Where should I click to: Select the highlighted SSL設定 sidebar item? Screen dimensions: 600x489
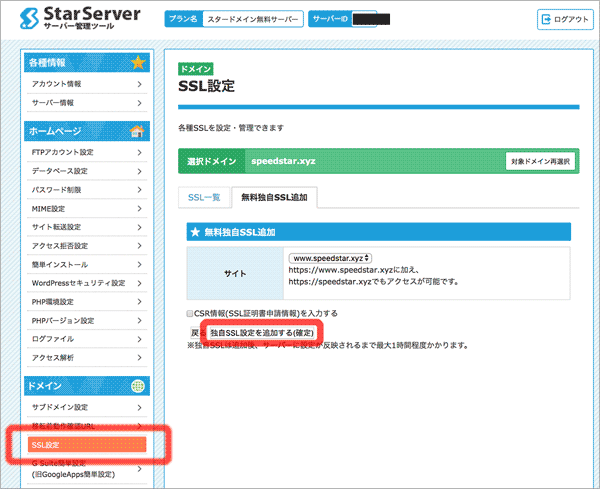coord(87,445)
